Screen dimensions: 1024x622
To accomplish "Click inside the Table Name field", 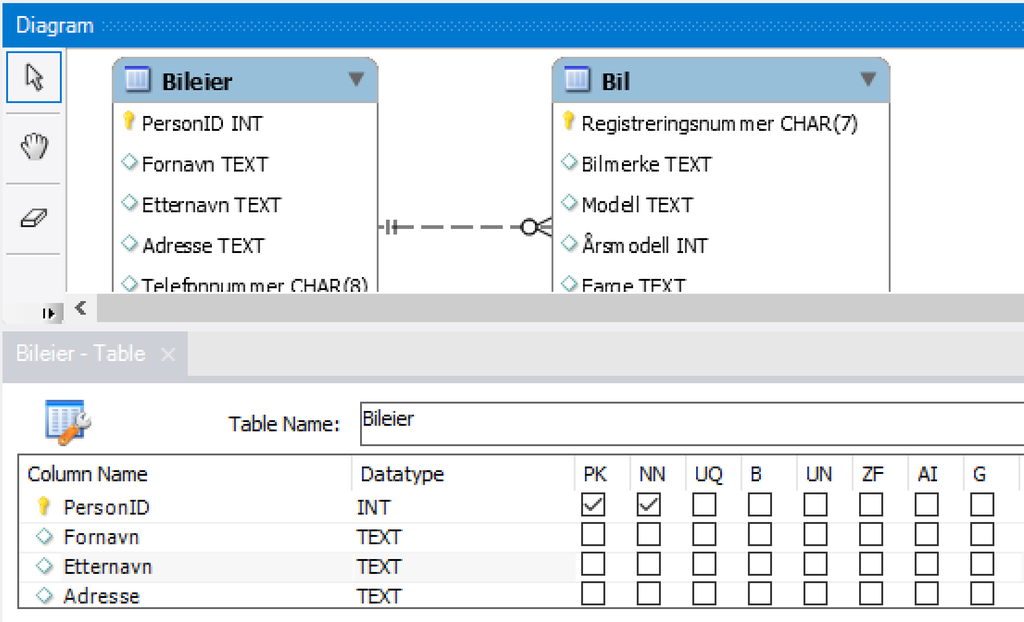I will point(600,422).
